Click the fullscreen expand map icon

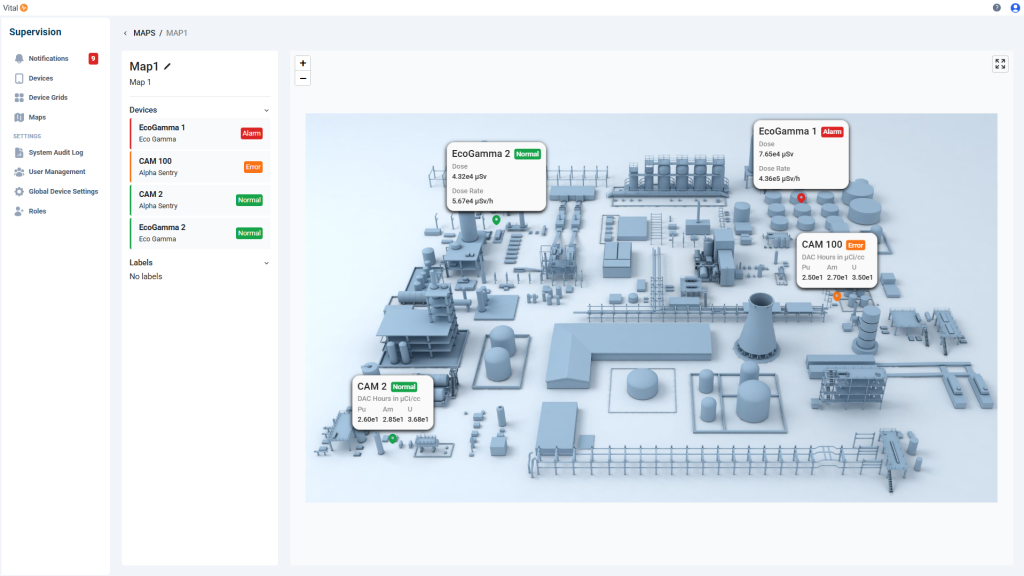pos(1000,64)
